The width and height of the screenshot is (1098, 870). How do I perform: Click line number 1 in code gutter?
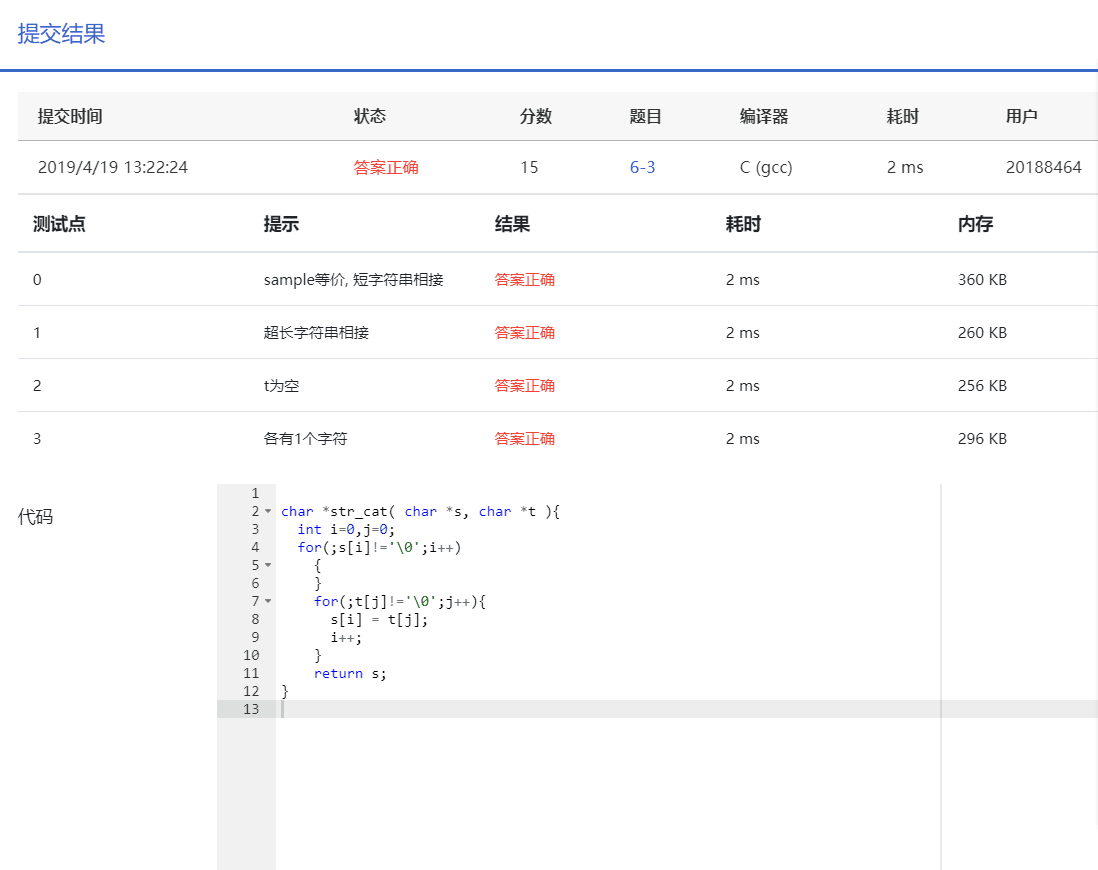point(255,493)
